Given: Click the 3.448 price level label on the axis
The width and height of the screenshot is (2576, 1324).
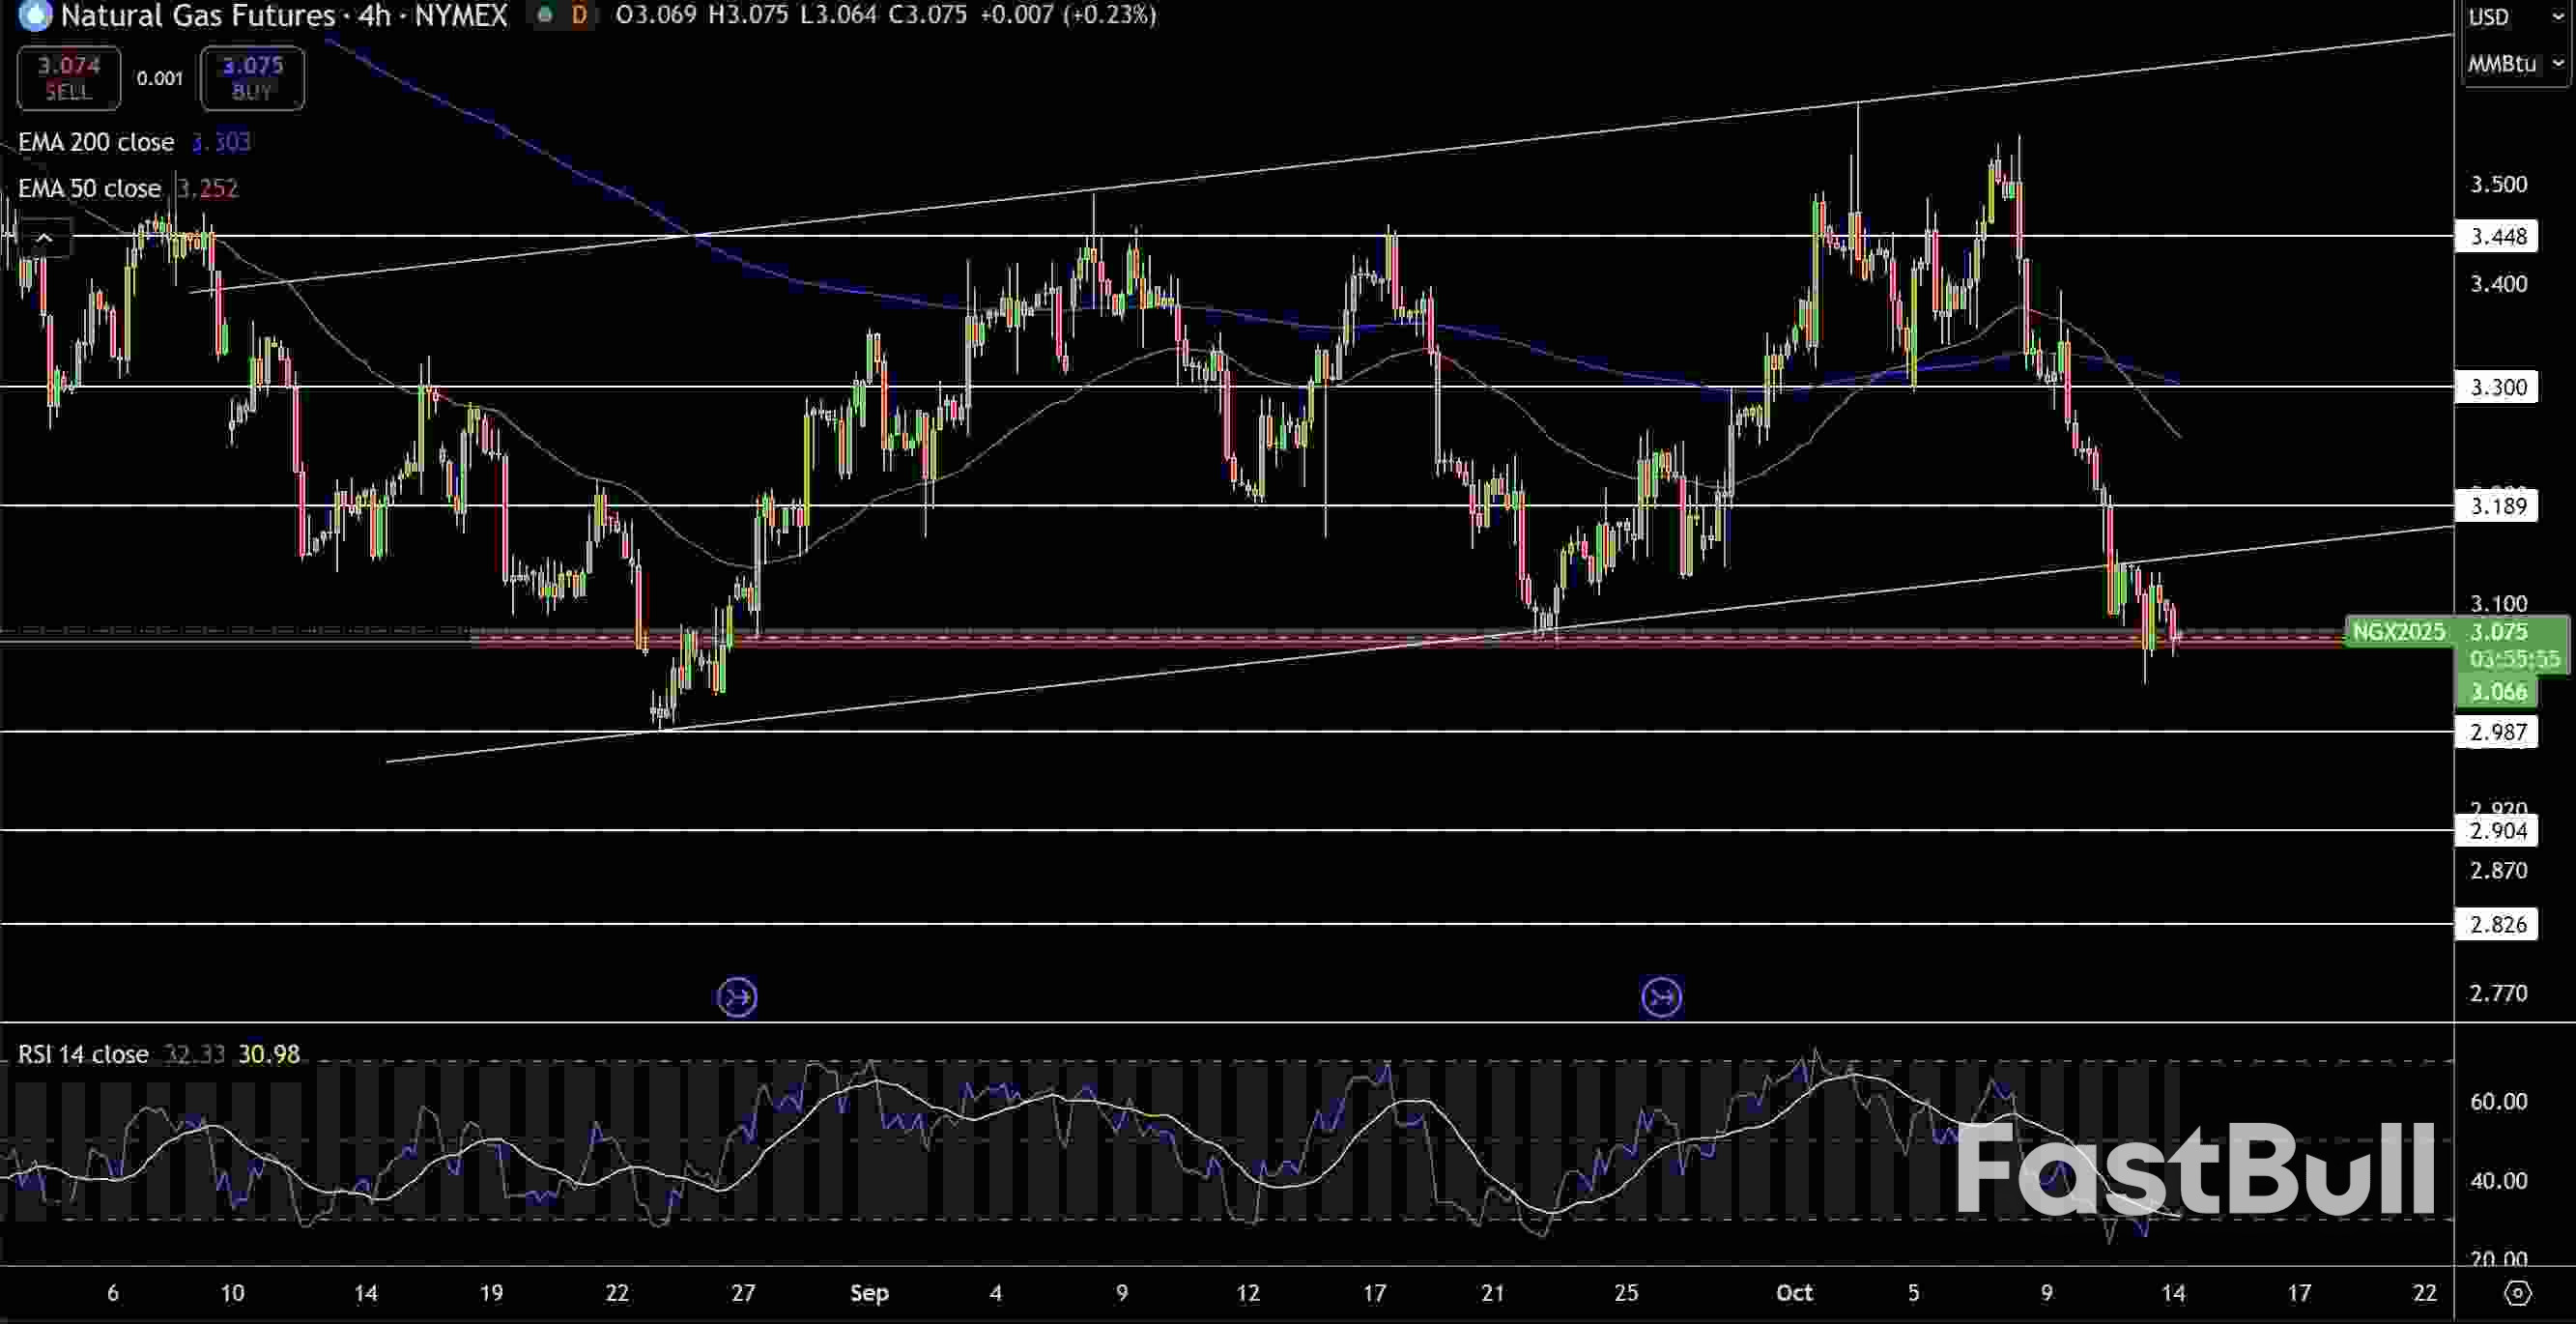Looking at the screenshot, I should [2498, 236].
